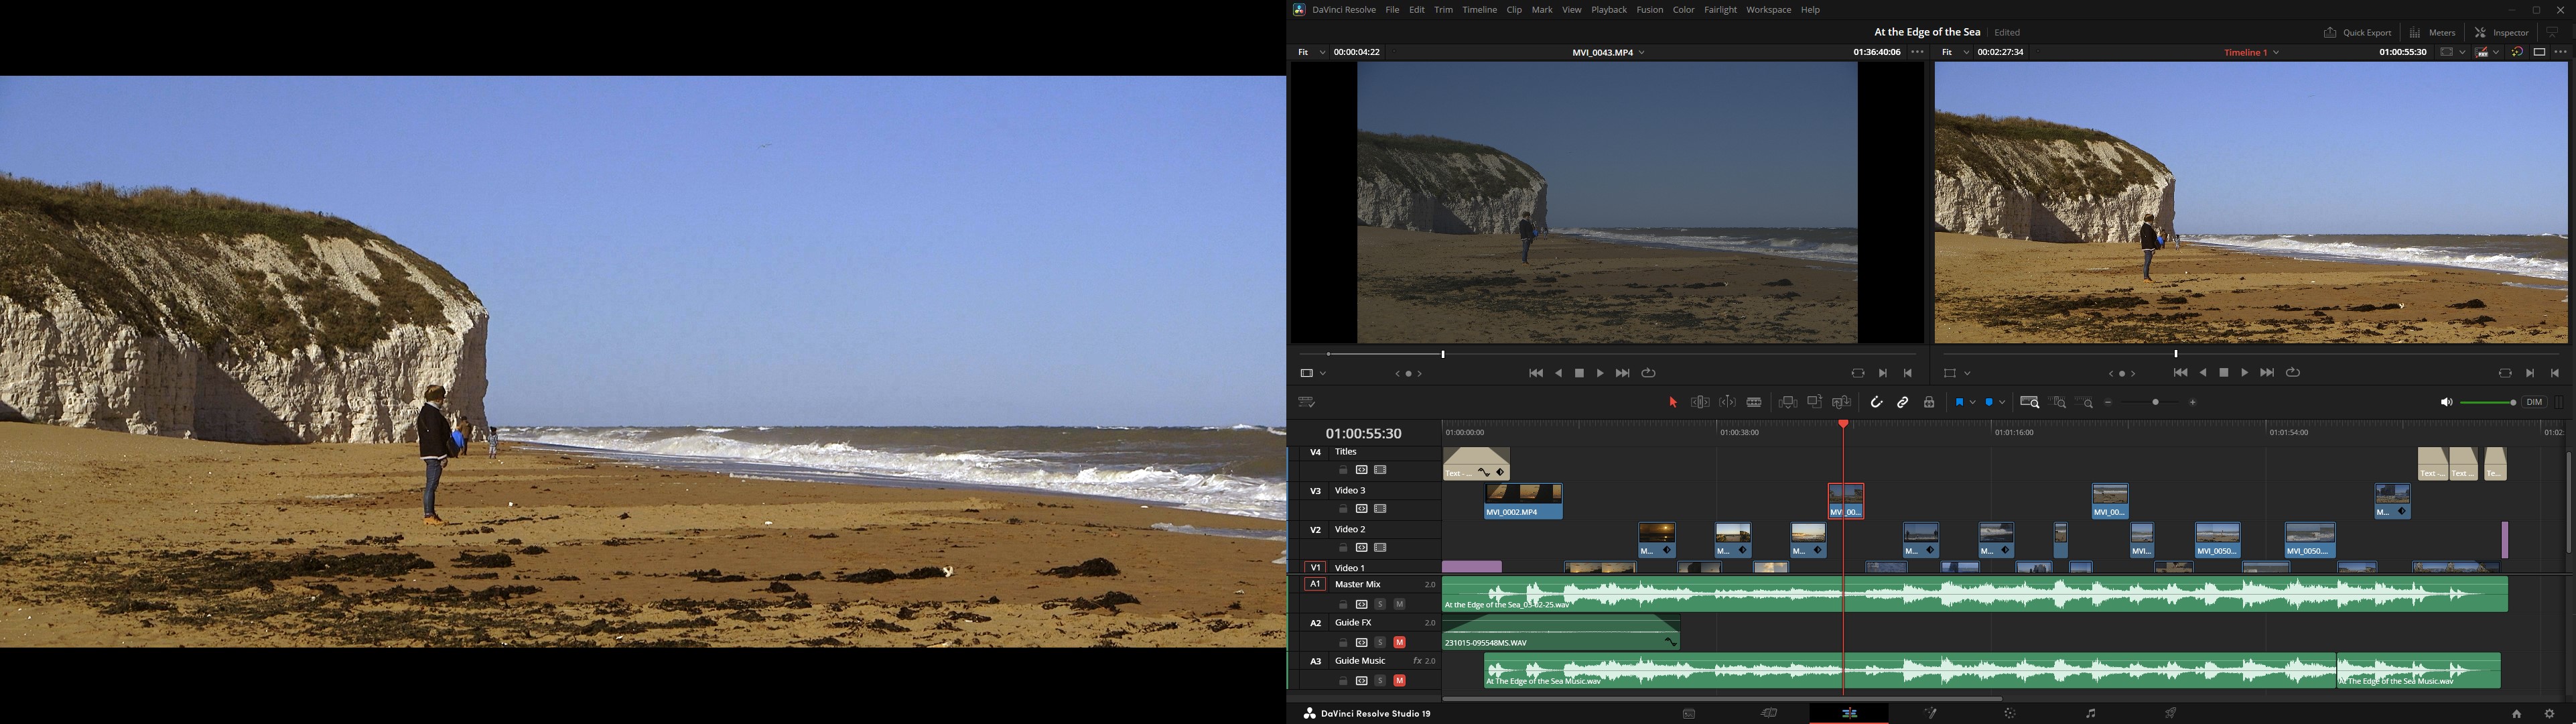Mute the A1 Master Mix track
This screenshot has width=2576, height=724.
coord(1400,604)
